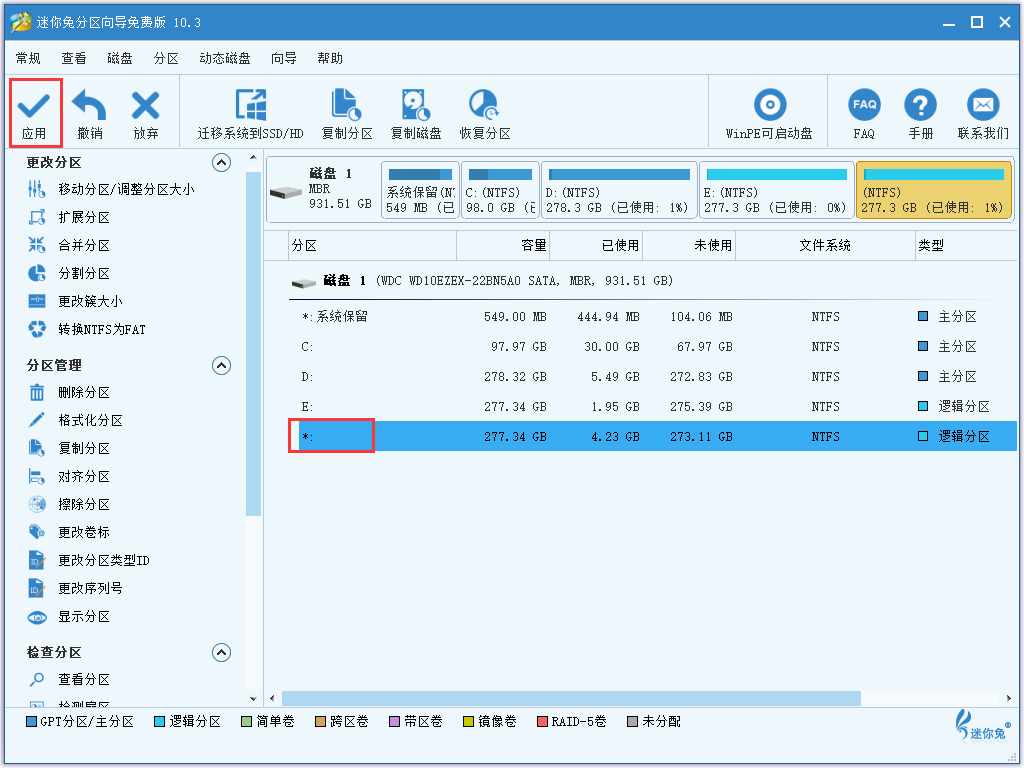Select Split Partition (分割分区) in sidebar
This screenshot has width=1024, height=768.
coord(69,274)
